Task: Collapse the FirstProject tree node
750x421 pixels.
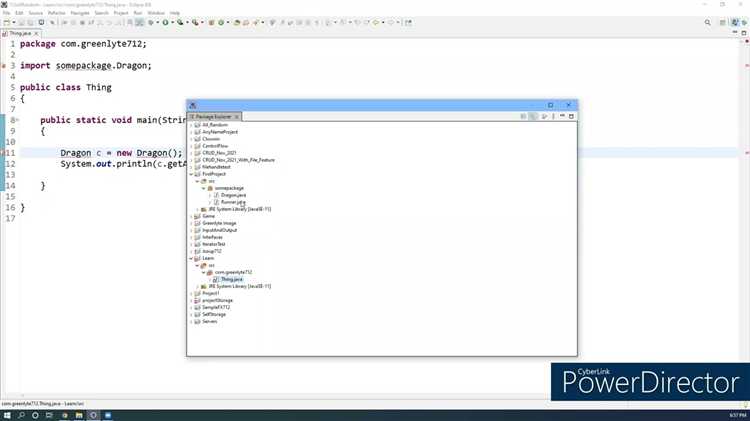Action: click(191, 174)
